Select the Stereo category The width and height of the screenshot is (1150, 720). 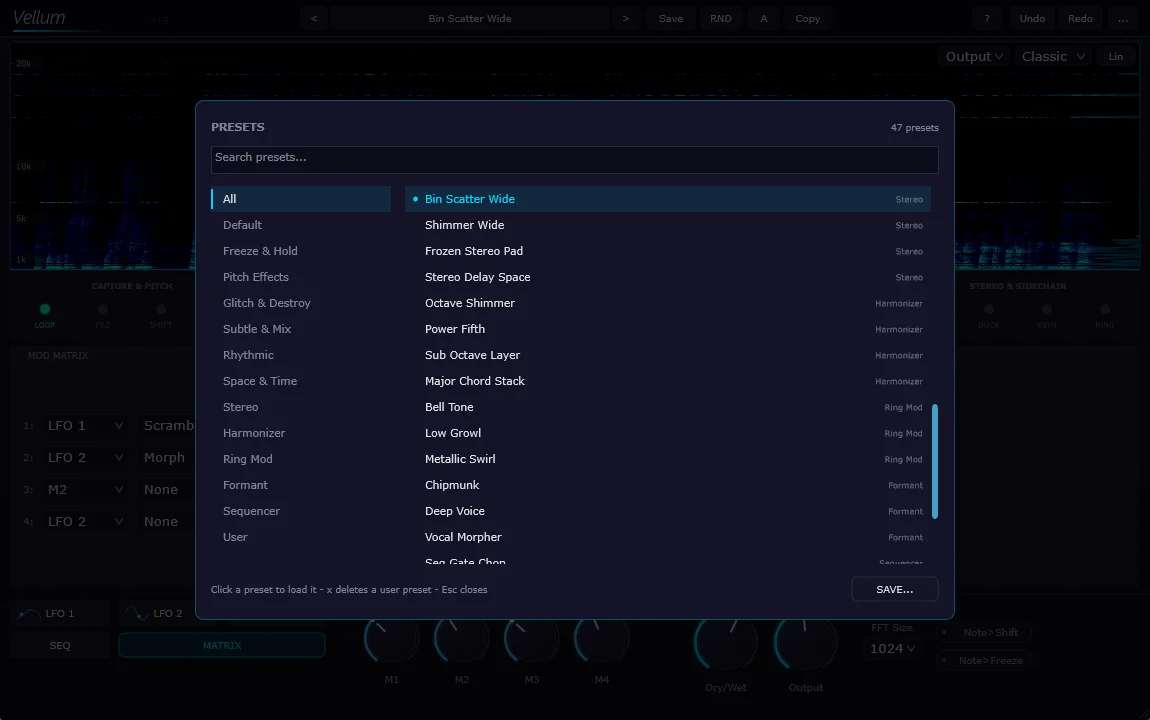[301, 407]
